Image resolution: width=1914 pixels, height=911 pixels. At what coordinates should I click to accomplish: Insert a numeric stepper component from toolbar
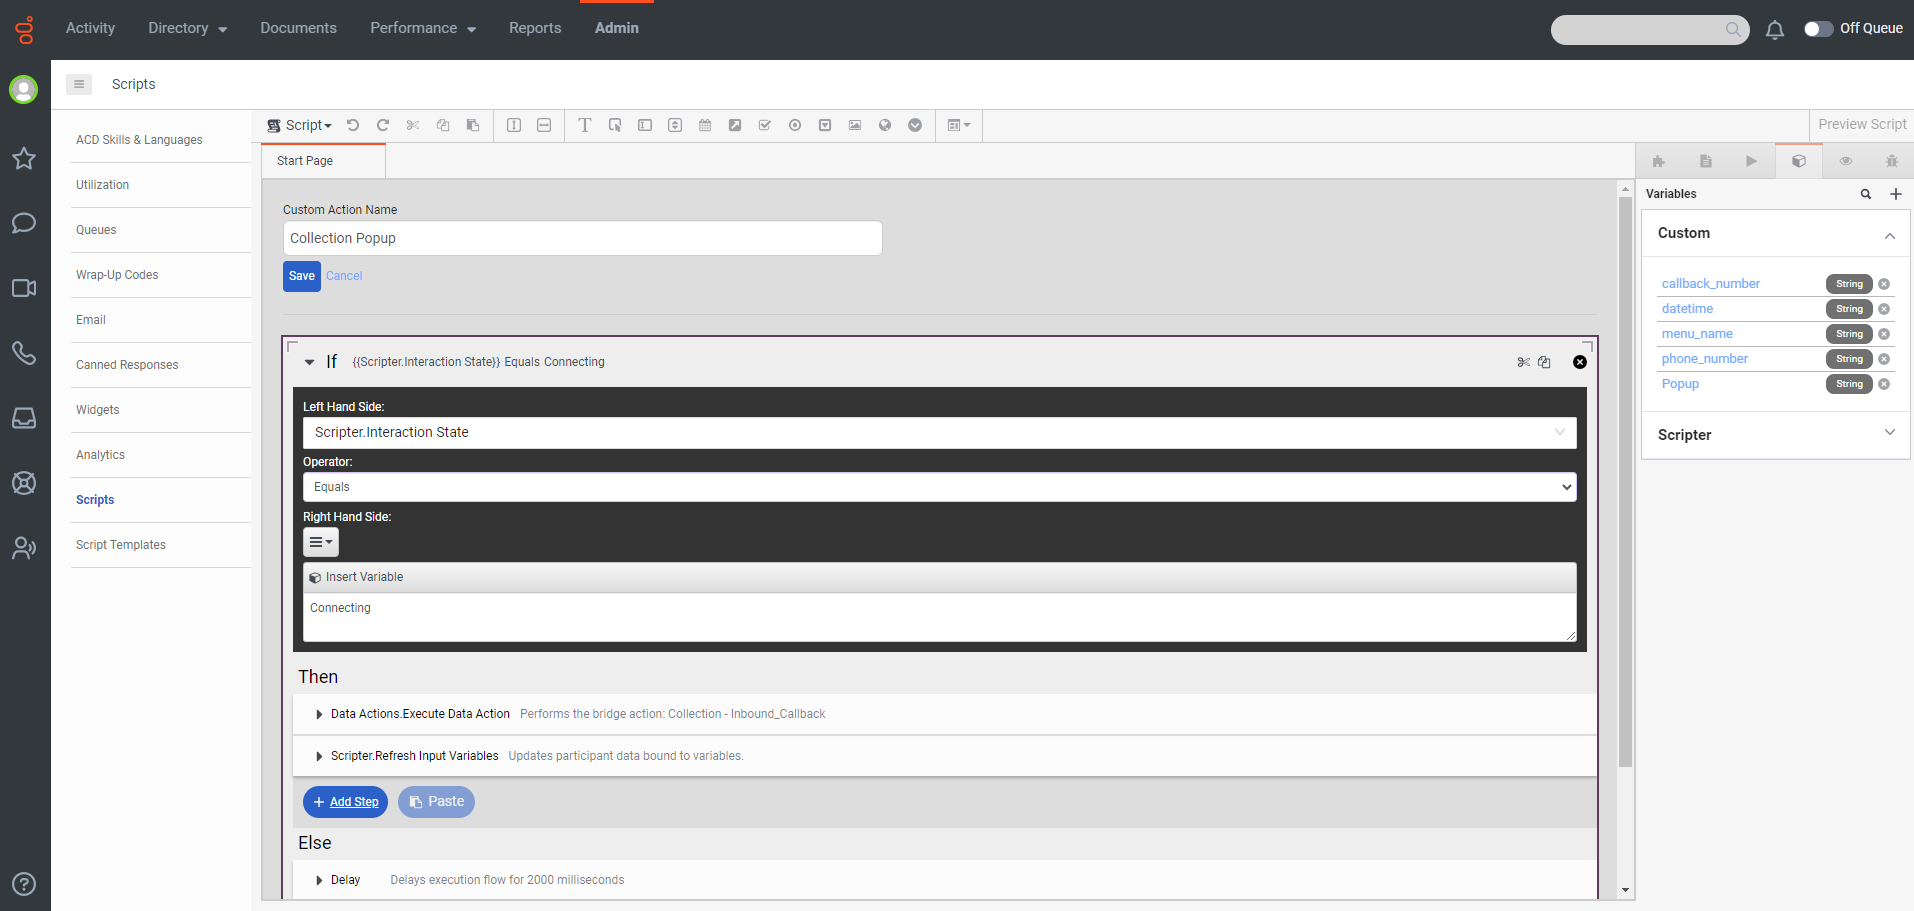click(675, 125)
